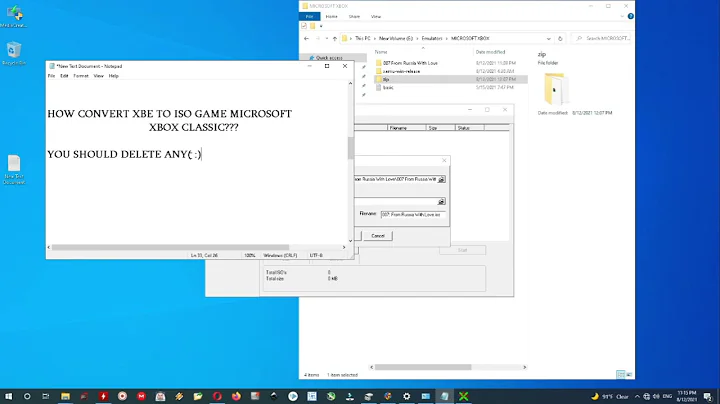
Task: Open Firefox from taskbar
Action: 236,396
